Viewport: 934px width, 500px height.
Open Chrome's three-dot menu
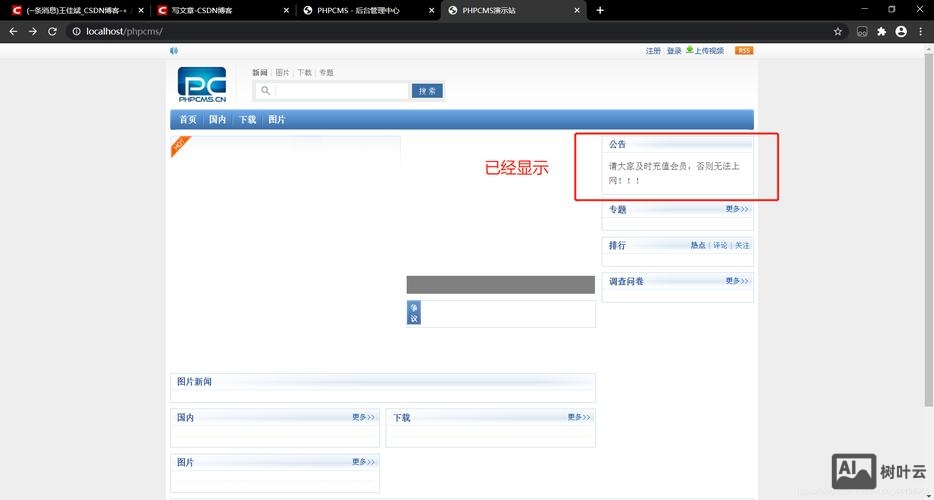[921, 32]
